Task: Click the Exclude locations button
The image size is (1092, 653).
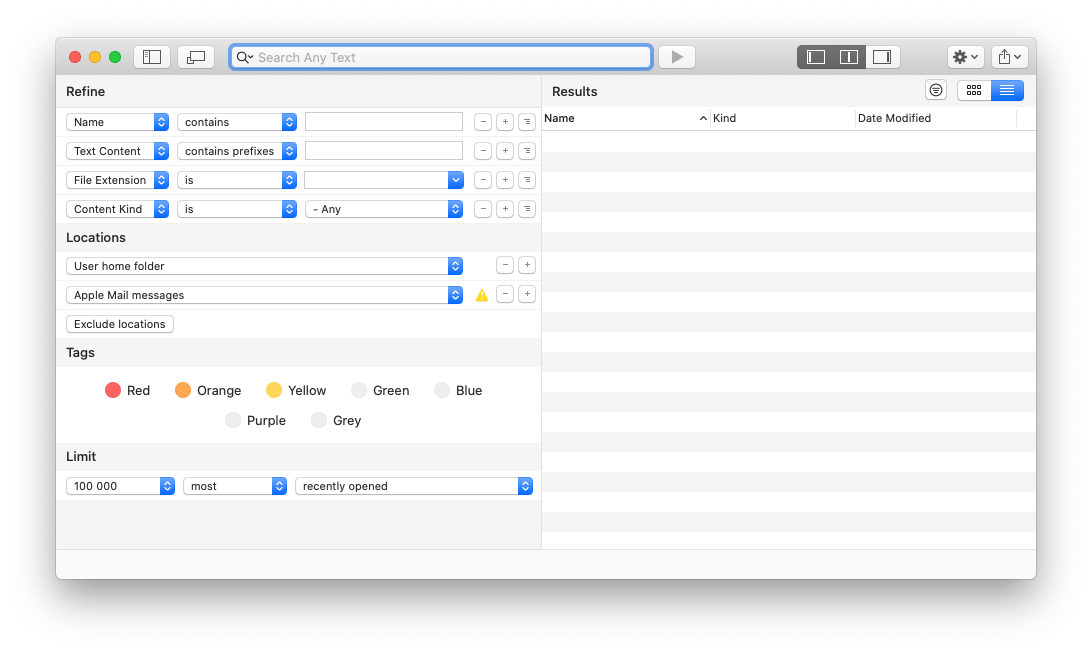Action: [120, 324]
